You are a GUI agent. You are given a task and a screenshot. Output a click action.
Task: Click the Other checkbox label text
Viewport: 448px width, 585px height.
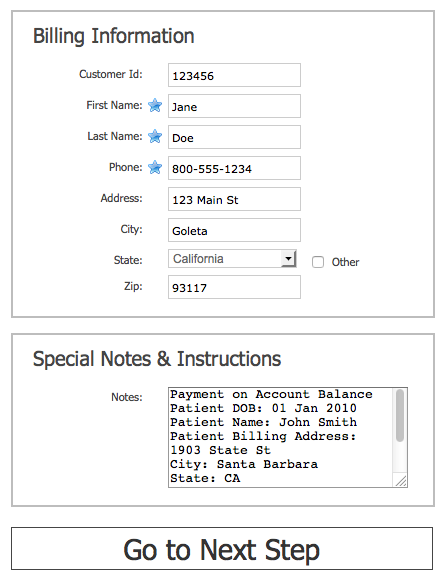tap(345, 262)
